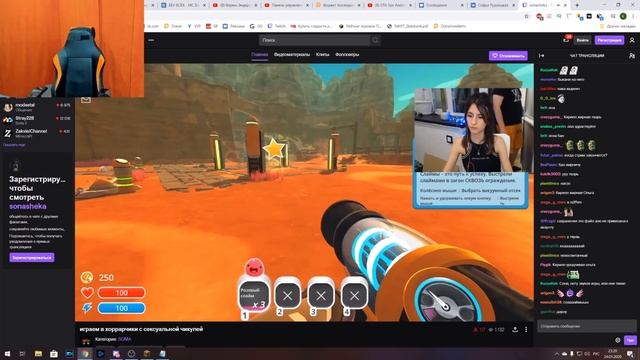Open the Twitch notifications inbox icon
Screen dimensions: 640x360
(566, 40)
